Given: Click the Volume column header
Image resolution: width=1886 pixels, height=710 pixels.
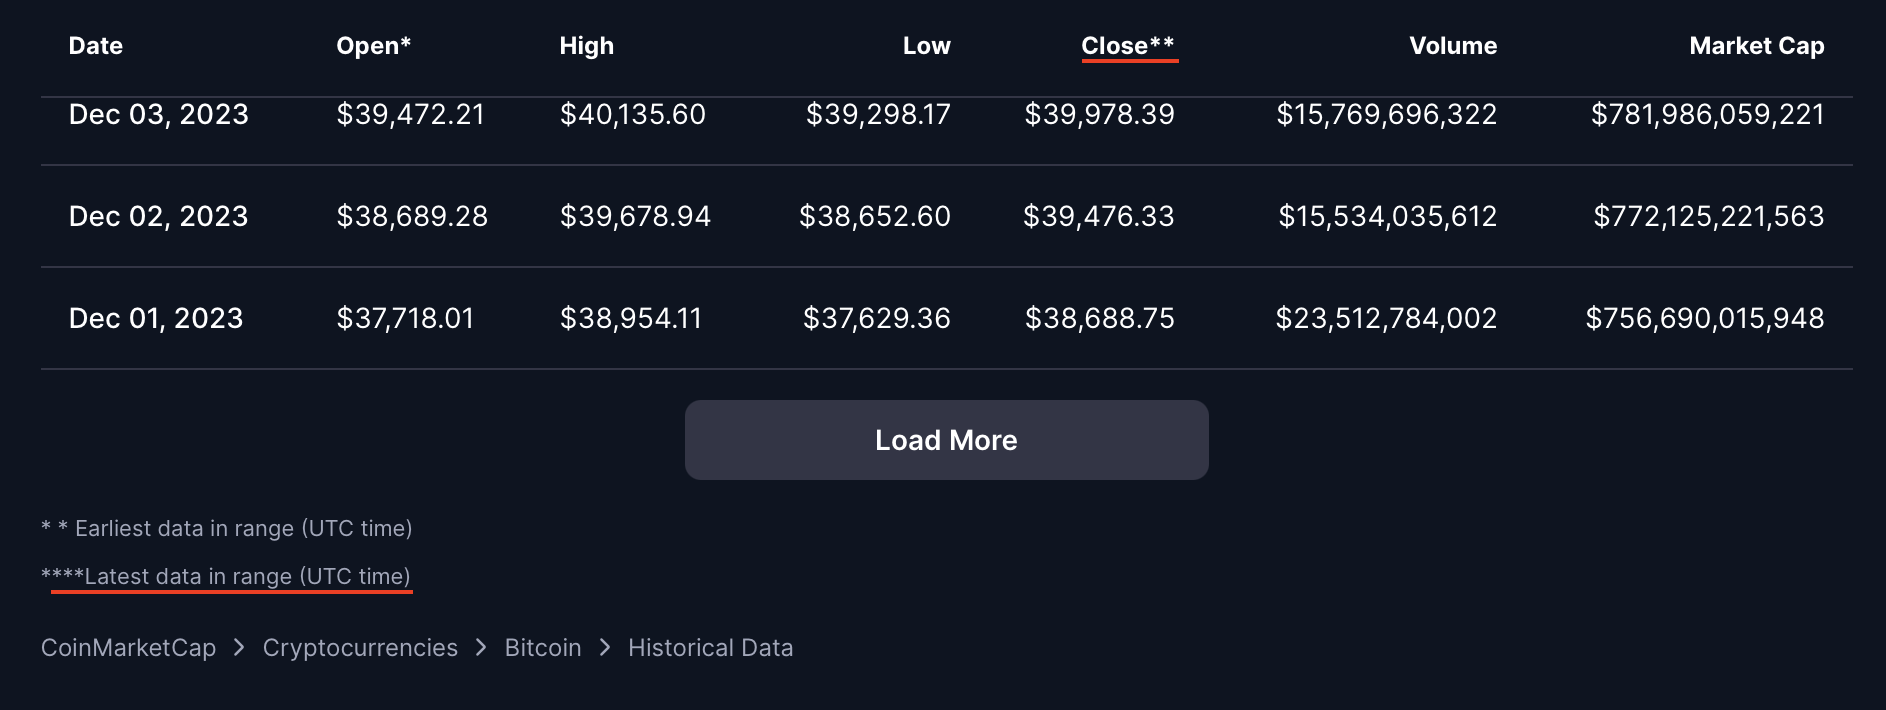Looking at the screenshot, I should tap(1452, 46).
